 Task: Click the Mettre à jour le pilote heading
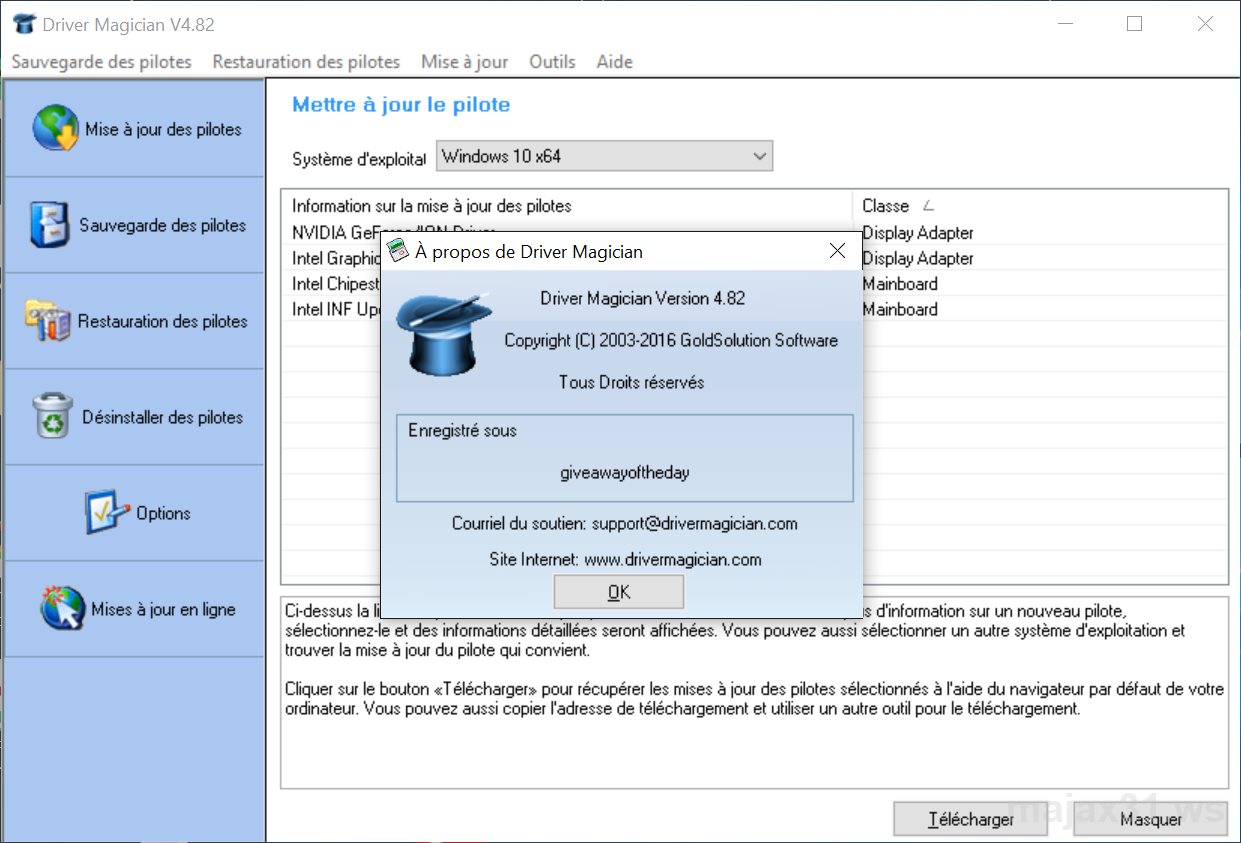[401, 104]
